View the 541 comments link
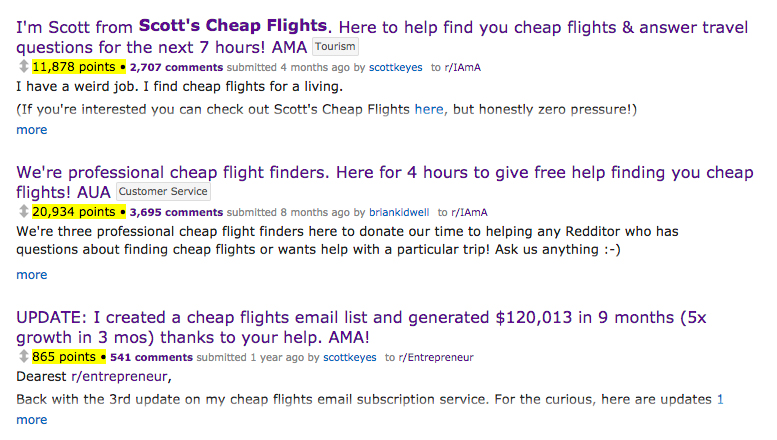 (152, 357)
